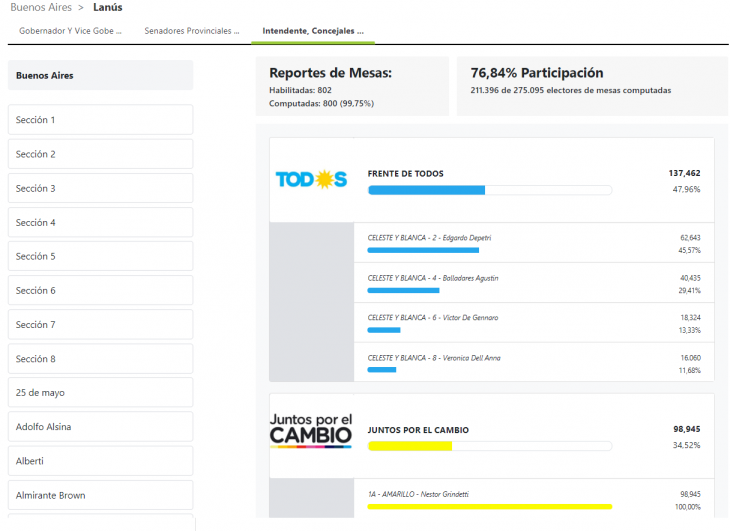Screen dimensions: 730x531
Task: Click the Nestor Grindetti list row
Action: click(534, 498)
